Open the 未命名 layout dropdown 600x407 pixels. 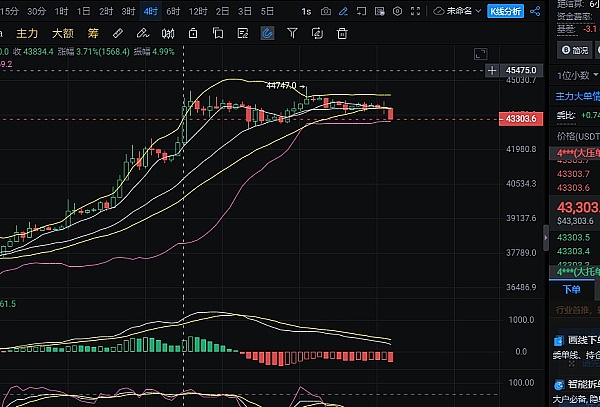tap(458, 11)
